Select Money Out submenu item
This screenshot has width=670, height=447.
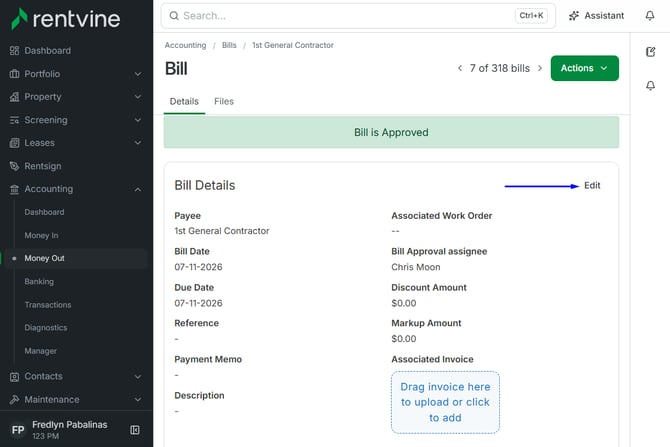pyautogui.click(x=44, y=259)
